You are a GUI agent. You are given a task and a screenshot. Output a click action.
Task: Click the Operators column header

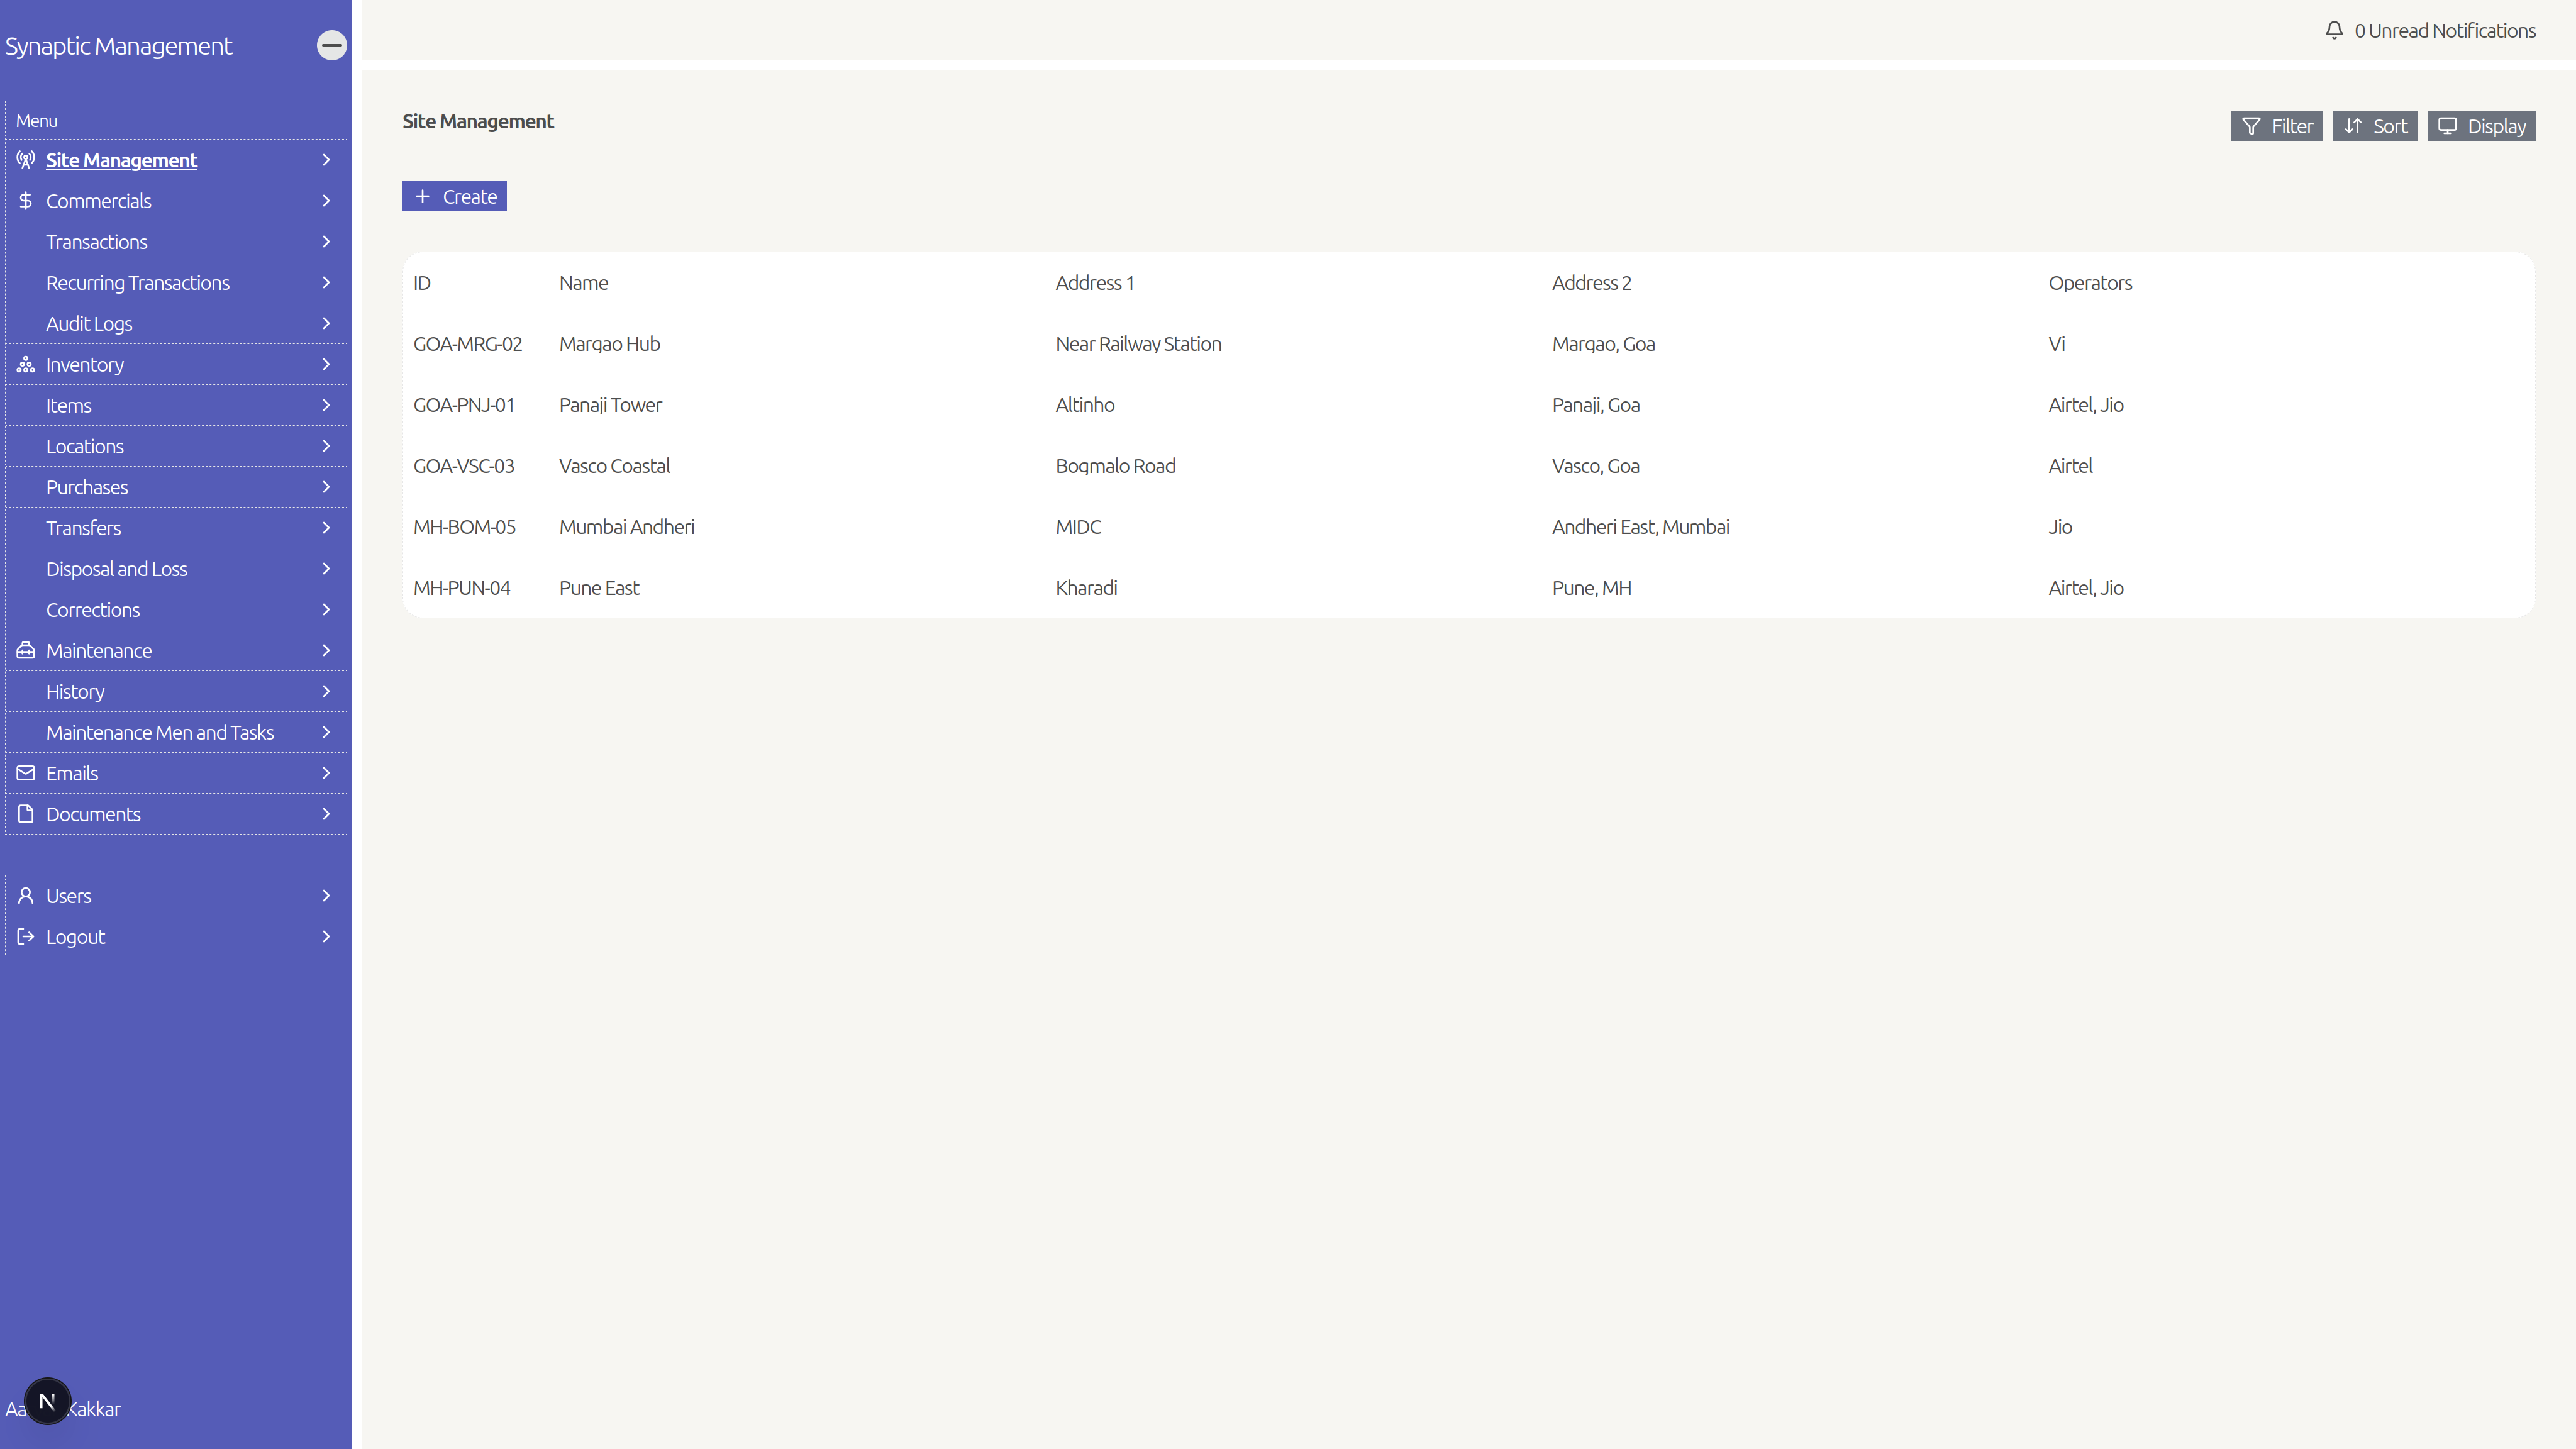pos(2090,283)
